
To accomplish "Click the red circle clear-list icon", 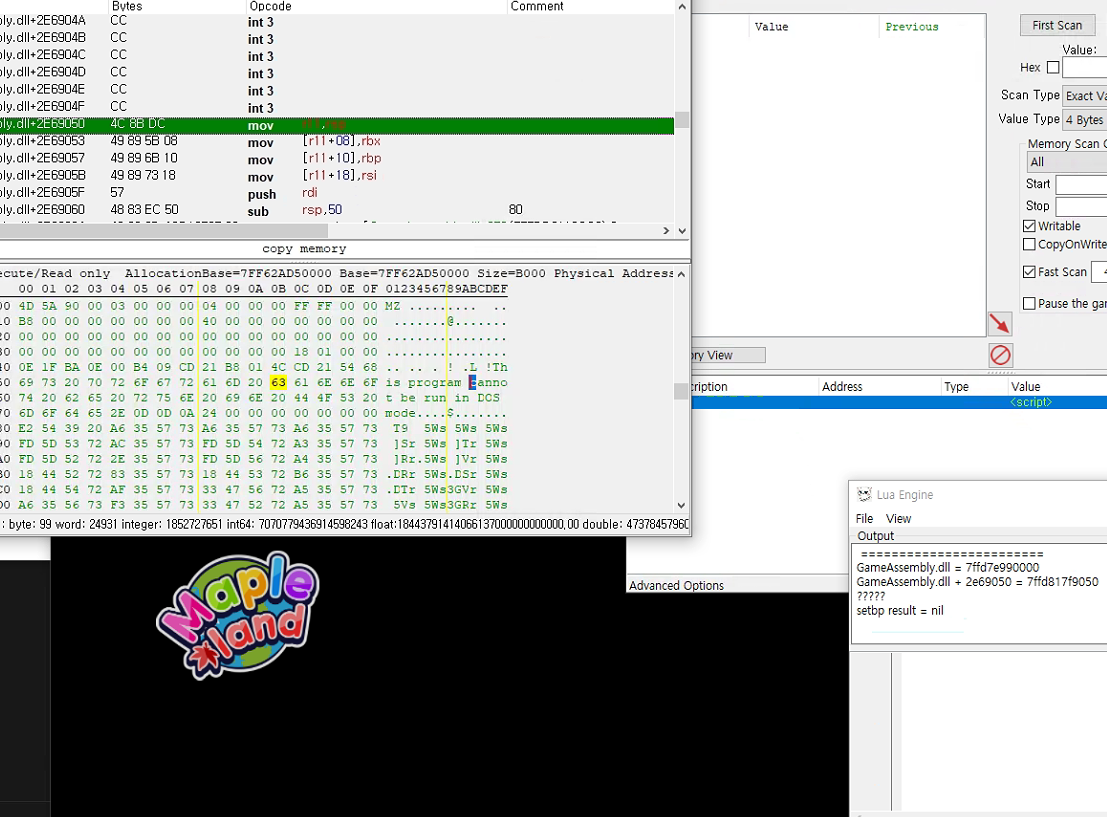I will 1000,355.
